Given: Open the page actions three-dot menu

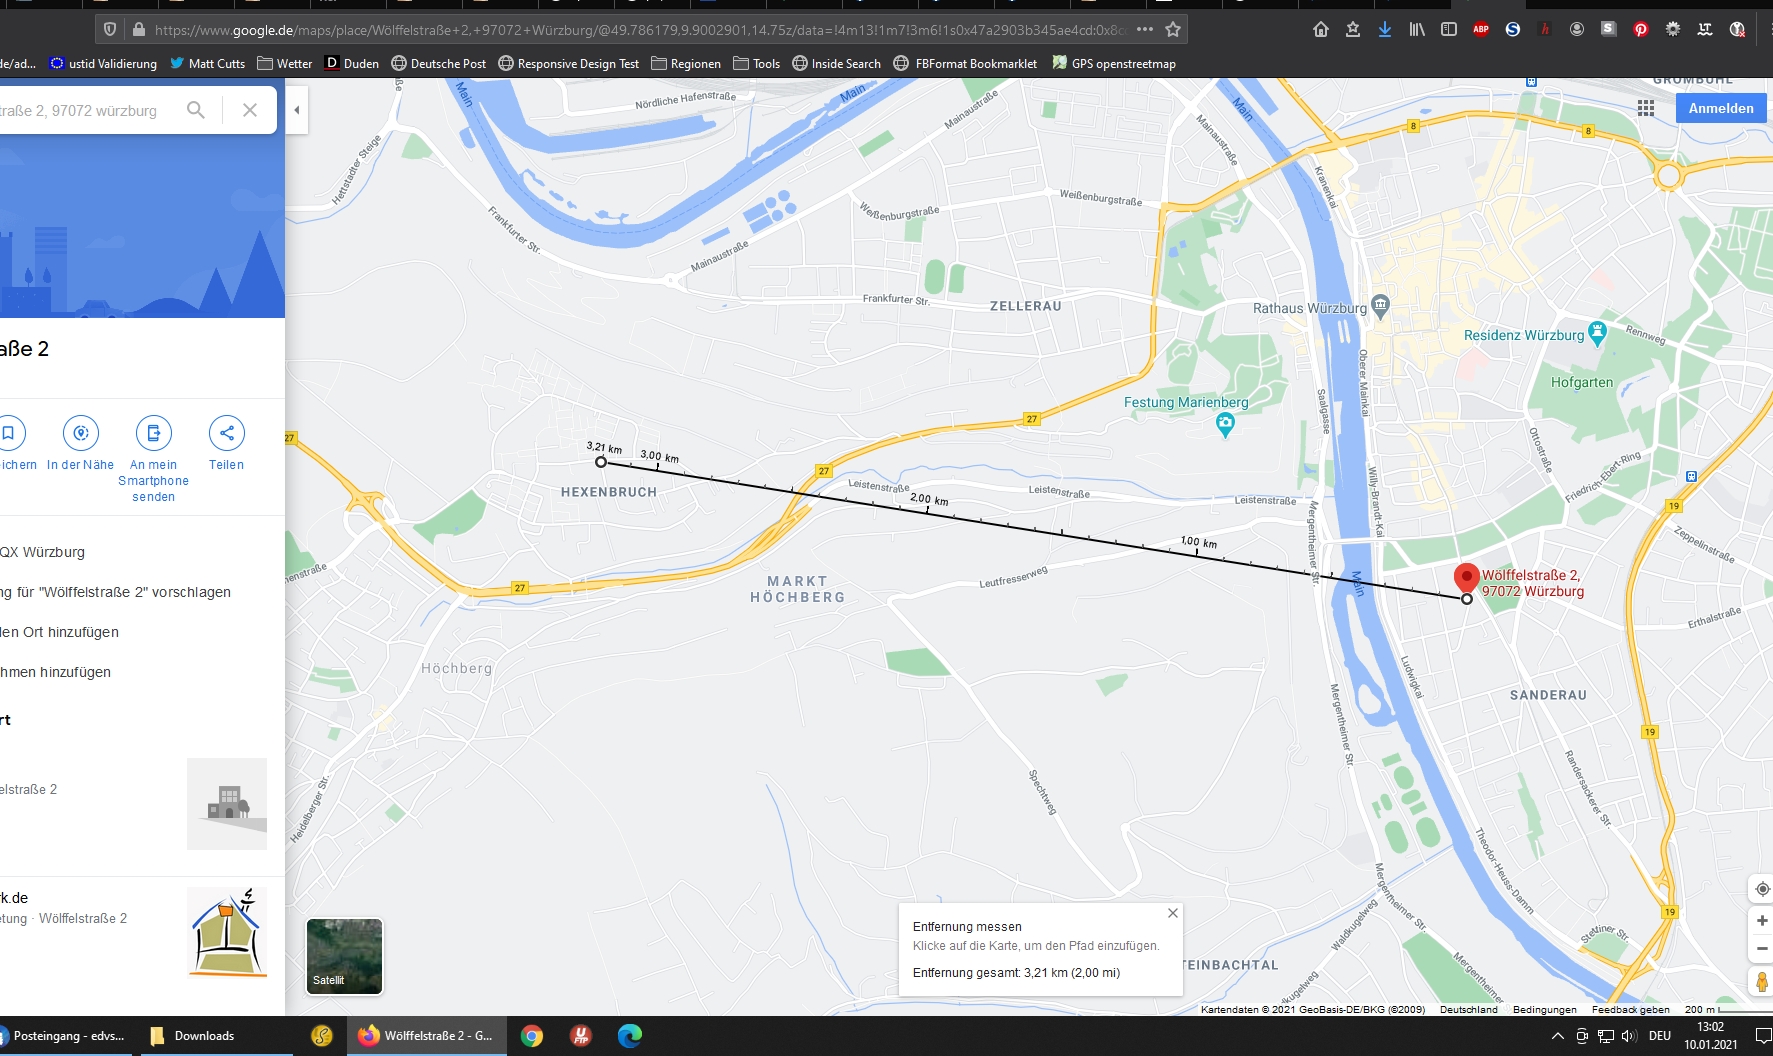Looking at the screenshot, I should [1145, 30].
